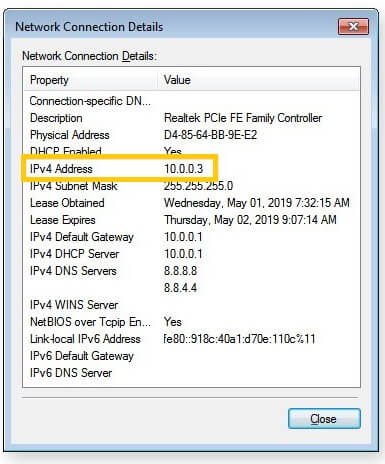Select the IPv6 Default Gateway row

click(192, 356)
